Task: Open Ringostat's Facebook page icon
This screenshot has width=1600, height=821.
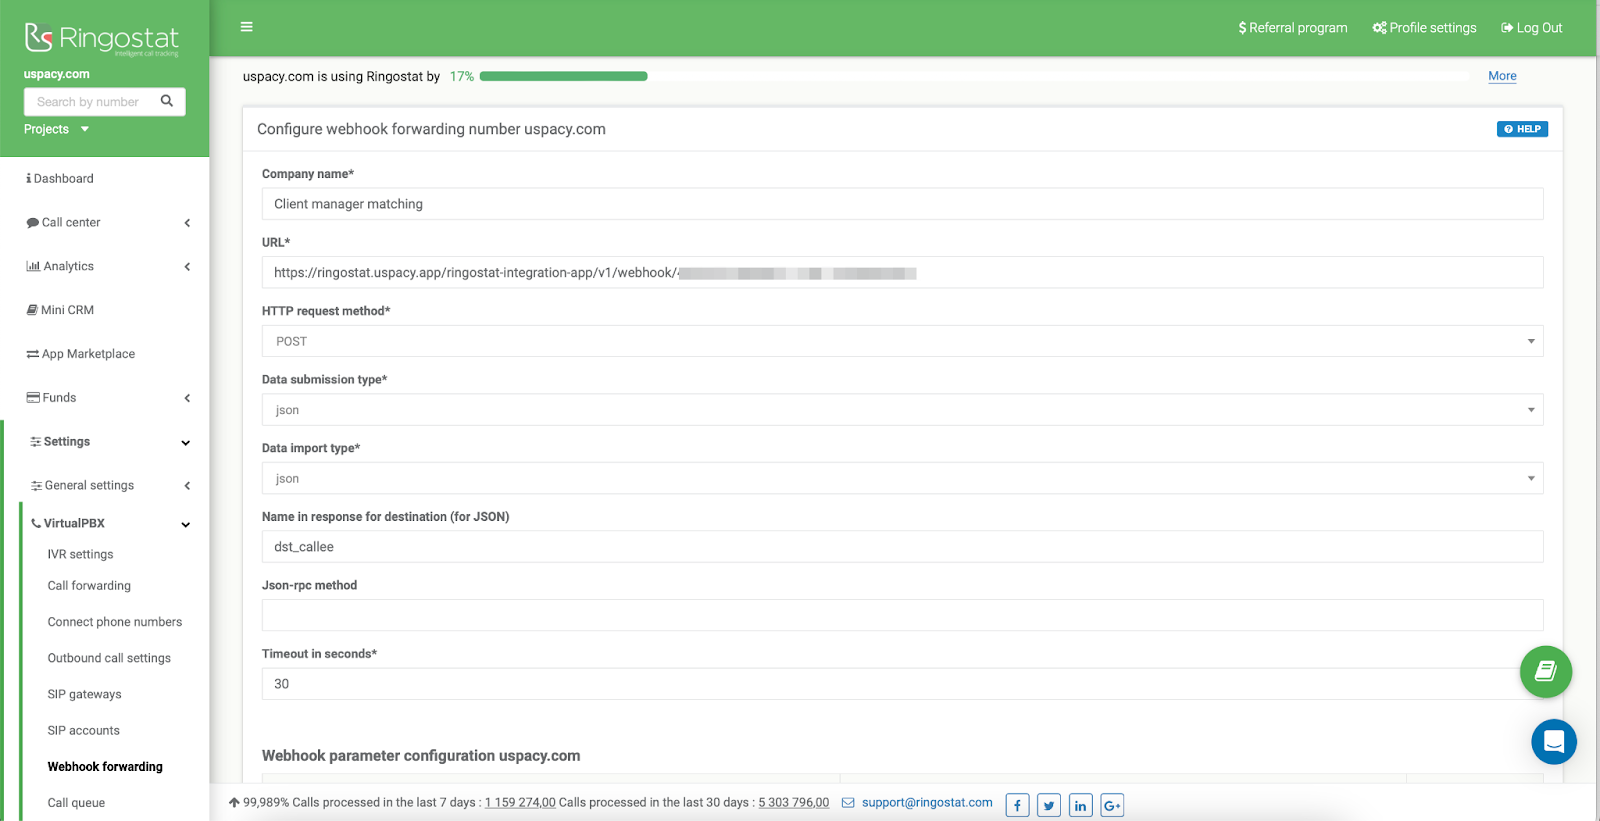Action: click(1017, 805)
